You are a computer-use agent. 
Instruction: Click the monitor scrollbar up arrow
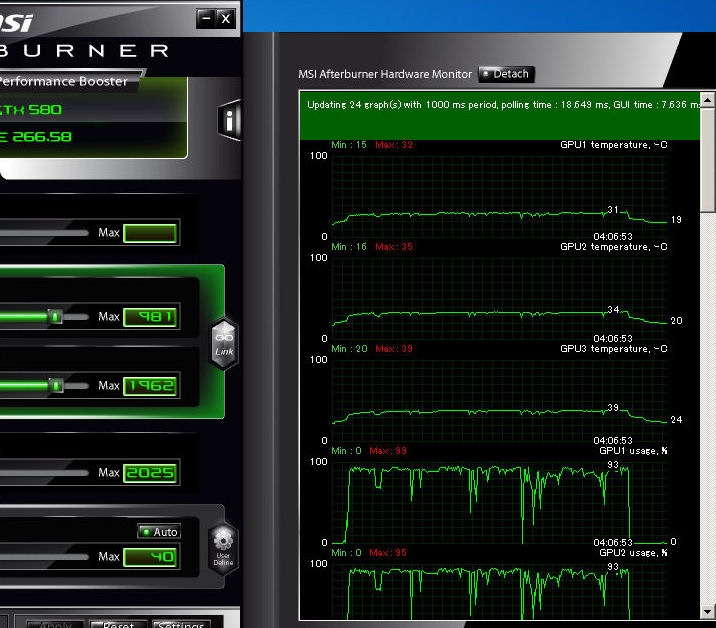click(708, 100)
